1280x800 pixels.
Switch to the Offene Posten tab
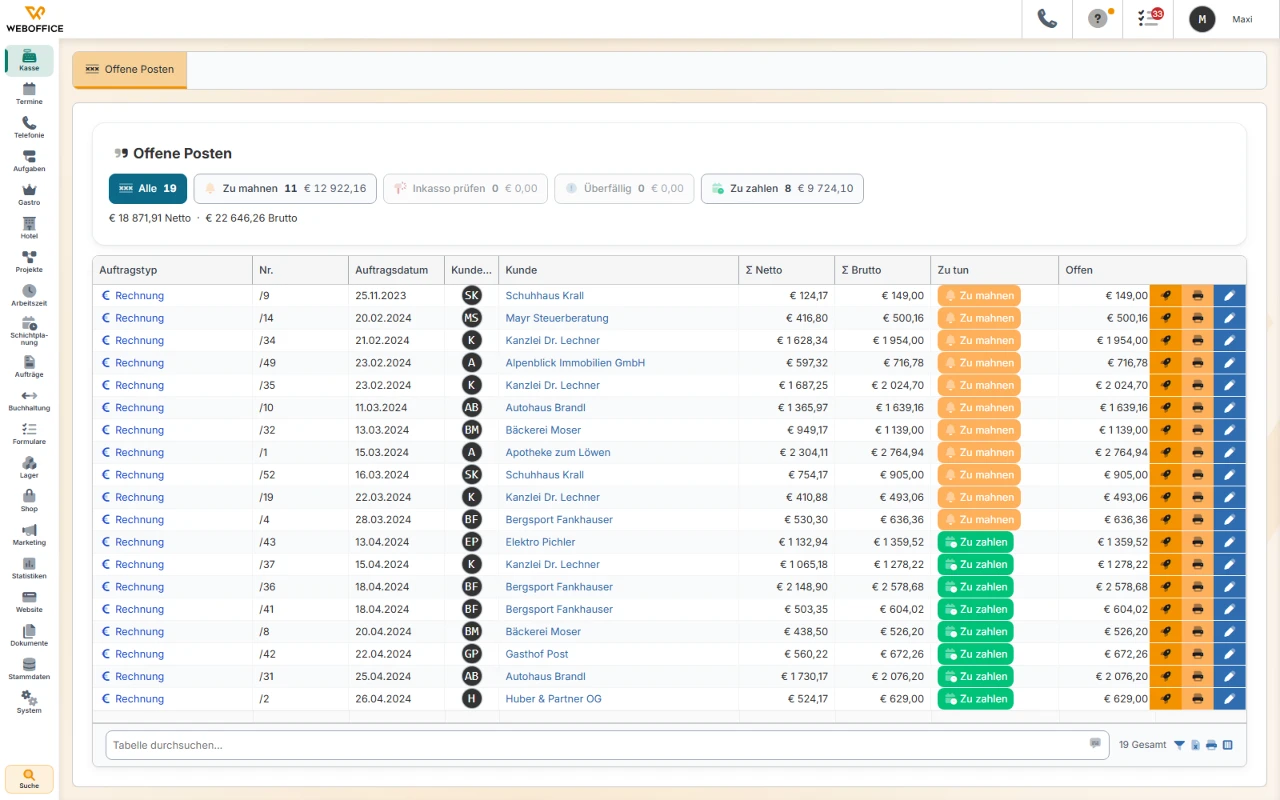[130, 70]
